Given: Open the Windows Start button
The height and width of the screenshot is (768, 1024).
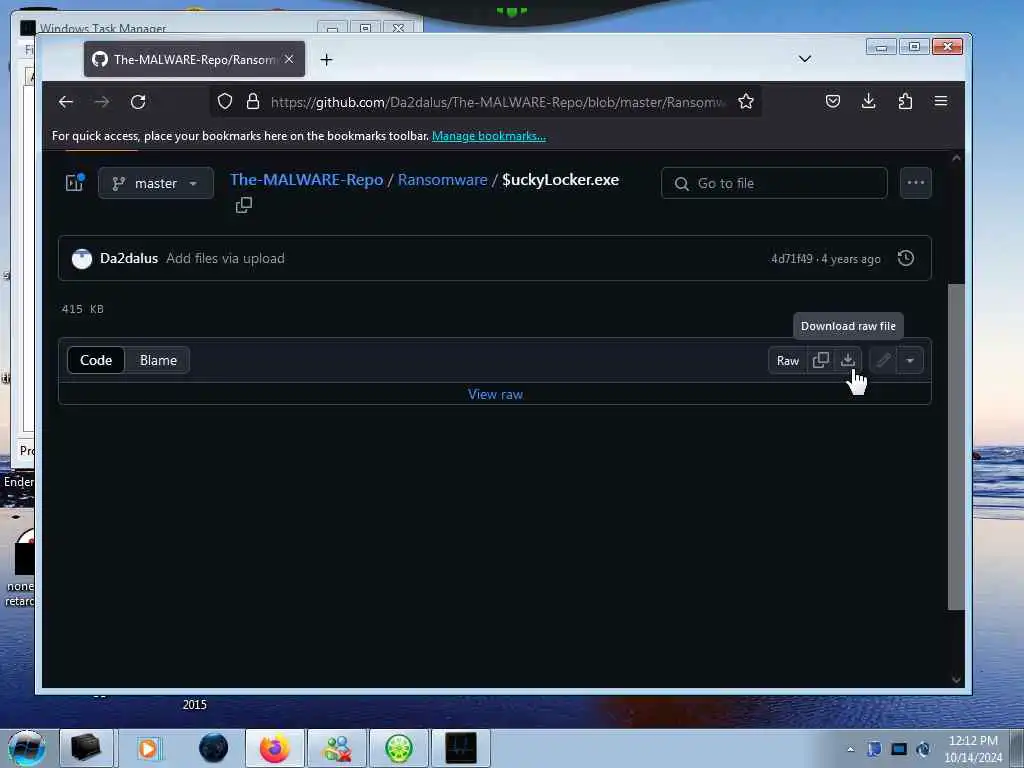Looking at the screenshot, I should 26,748.
